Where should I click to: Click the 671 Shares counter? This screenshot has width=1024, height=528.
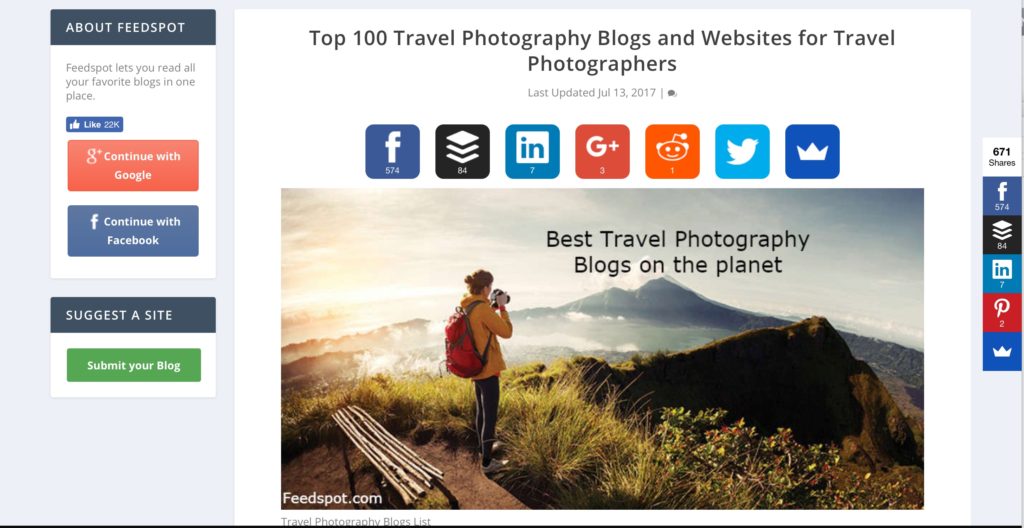tap(1002, 157)
